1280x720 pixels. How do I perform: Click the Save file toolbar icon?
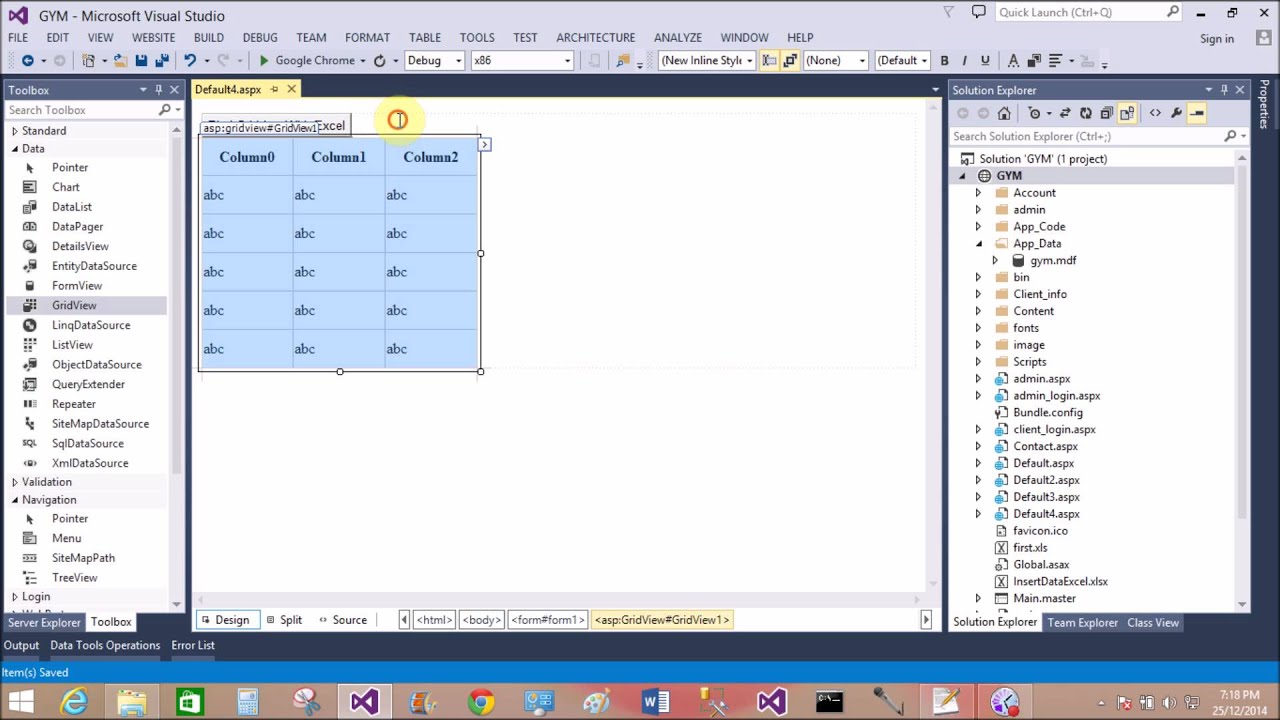(141, 61)
